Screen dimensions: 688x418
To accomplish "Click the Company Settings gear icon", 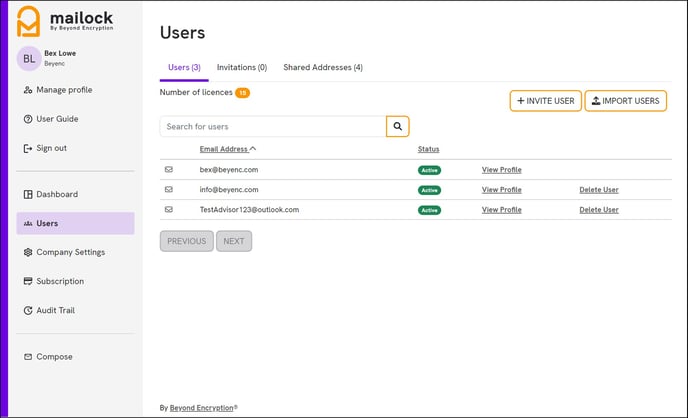I will click(x=28, y=252).
